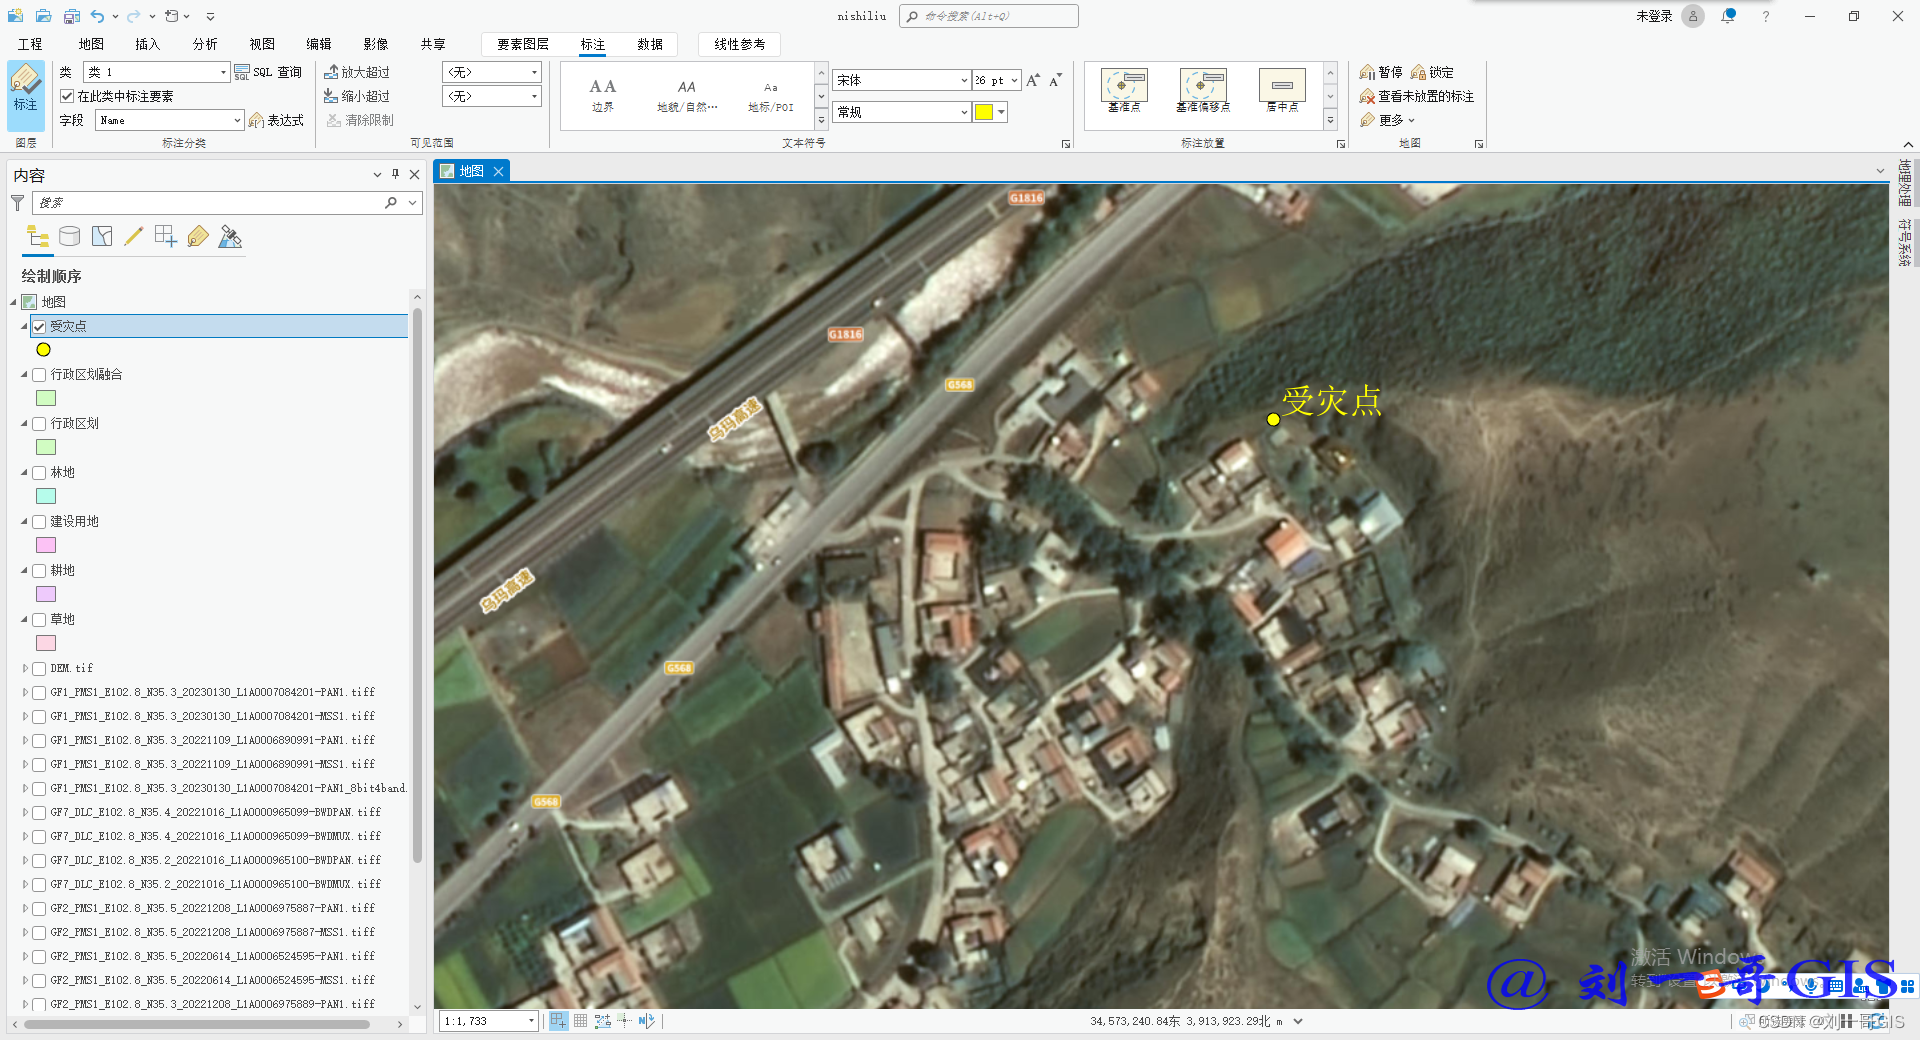
Task: Open the 工程 menu tab
Action: pos(30,44)
